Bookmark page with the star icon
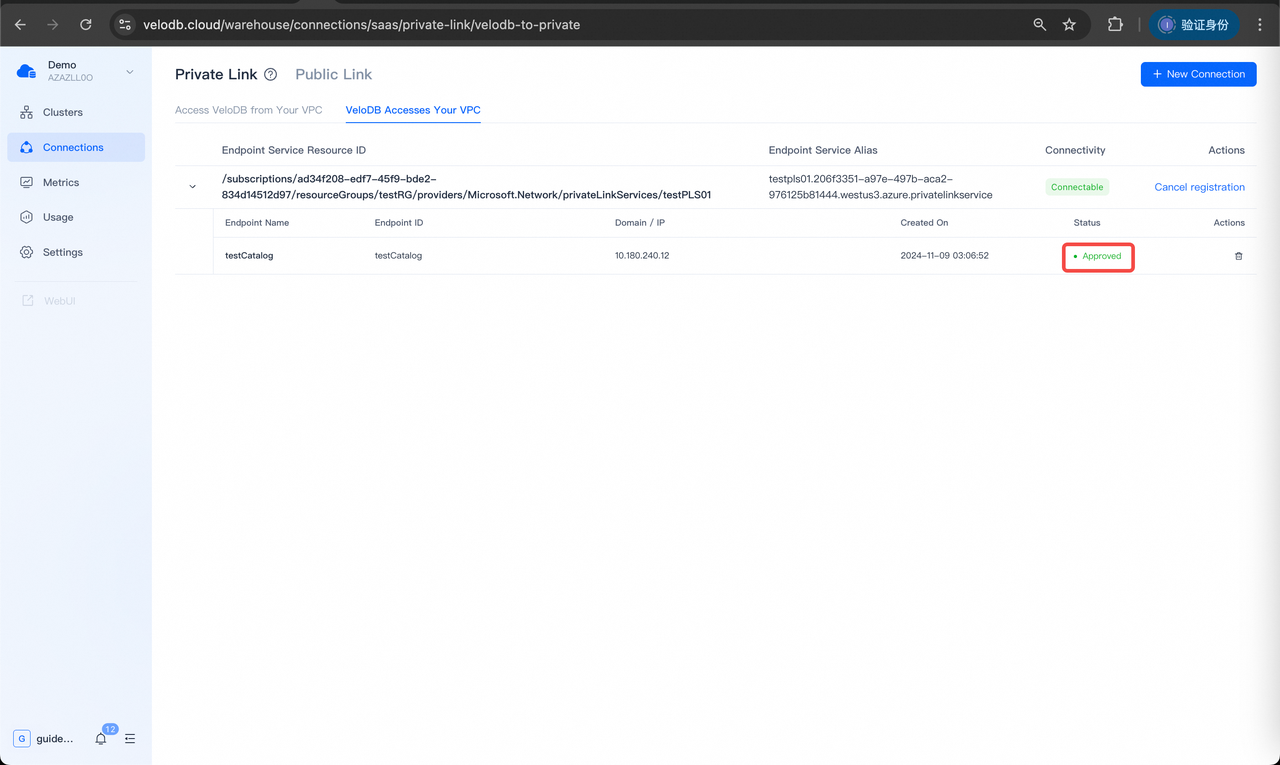Screen dimensions: 1280x765 pyautogui.click(x=1069, y=24)
